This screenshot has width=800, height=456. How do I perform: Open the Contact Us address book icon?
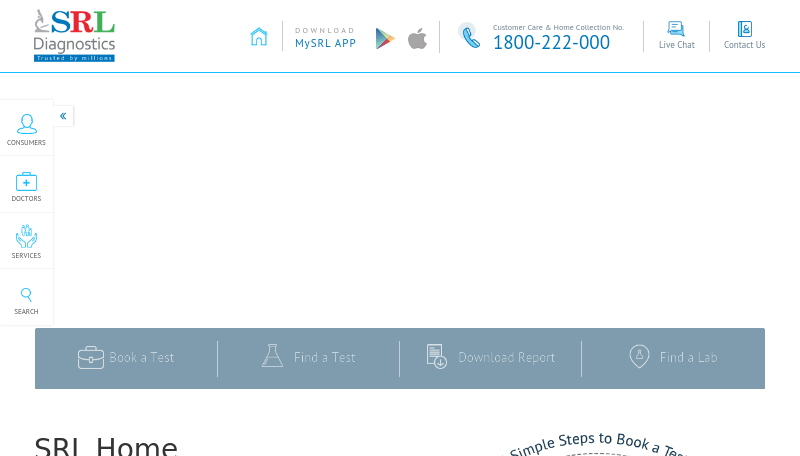(x=744, y=29)
